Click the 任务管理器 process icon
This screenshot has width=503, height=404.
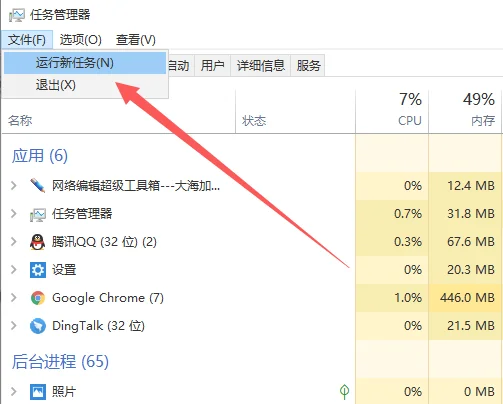(x=37, y=214)
